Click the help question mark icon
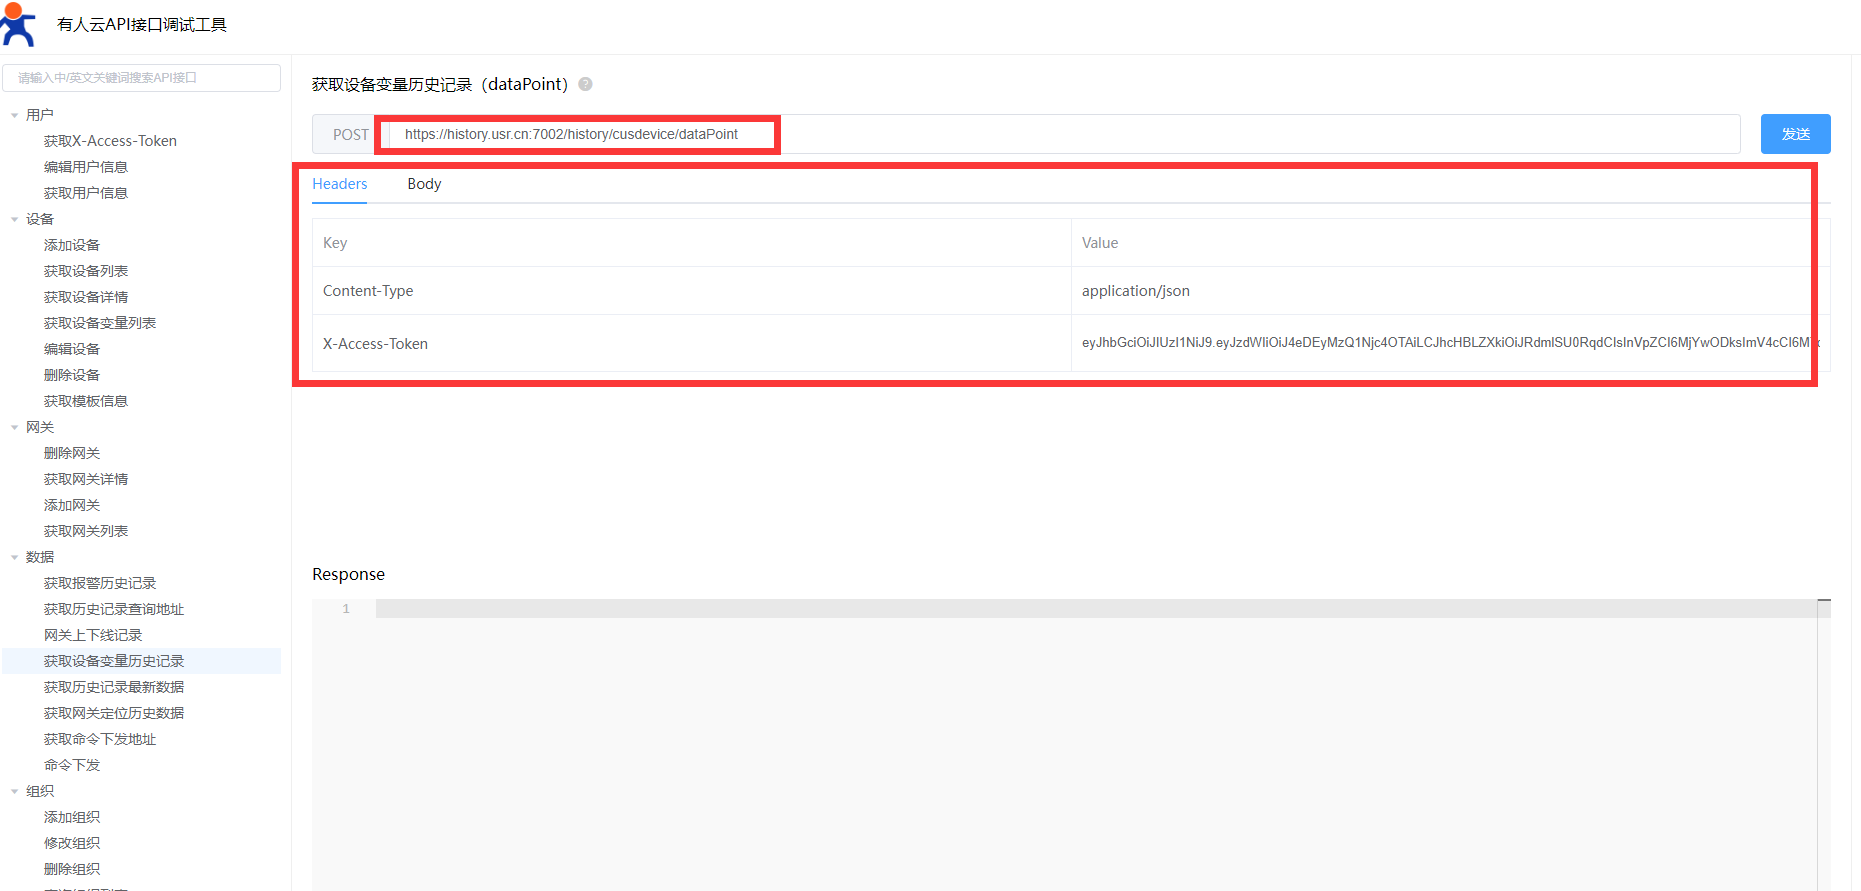This screenshot has width=1861, height=891. click(x=586, y=84)
